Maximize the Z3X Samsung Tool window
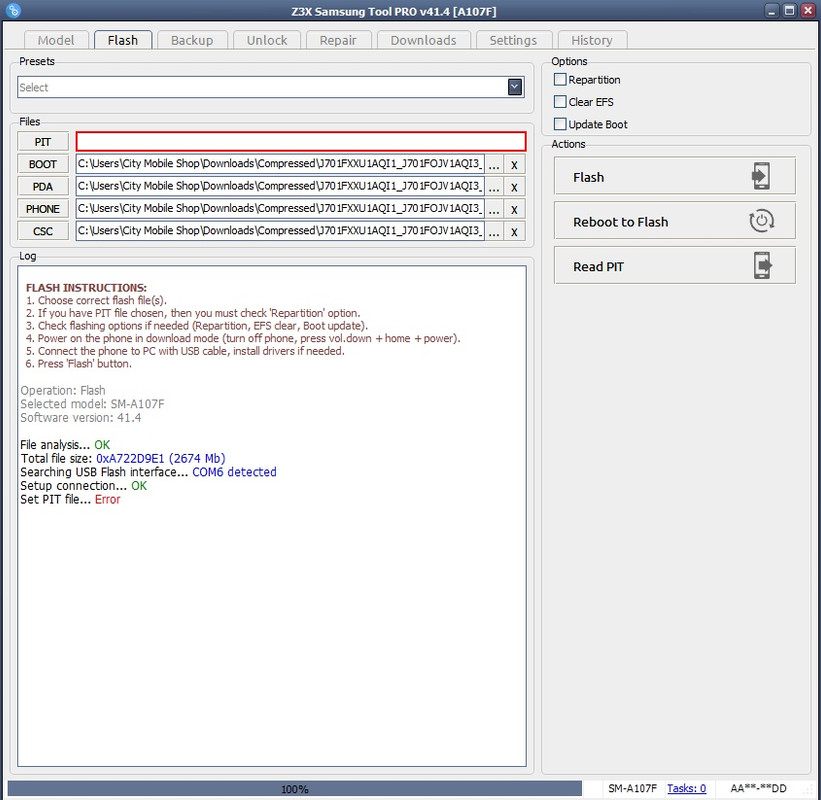This screenshot has height=800, width=821. [790, 10]
